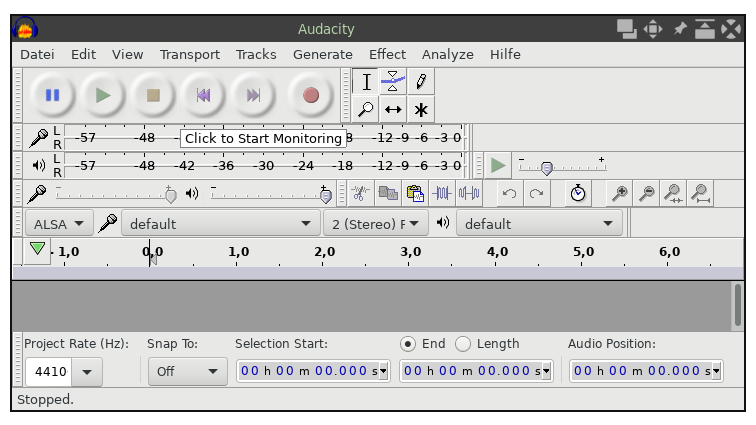The width and height of the screenshot is (756, 425).
Task: Open the playback device default dropdown
Action: [x=539, y=224]
